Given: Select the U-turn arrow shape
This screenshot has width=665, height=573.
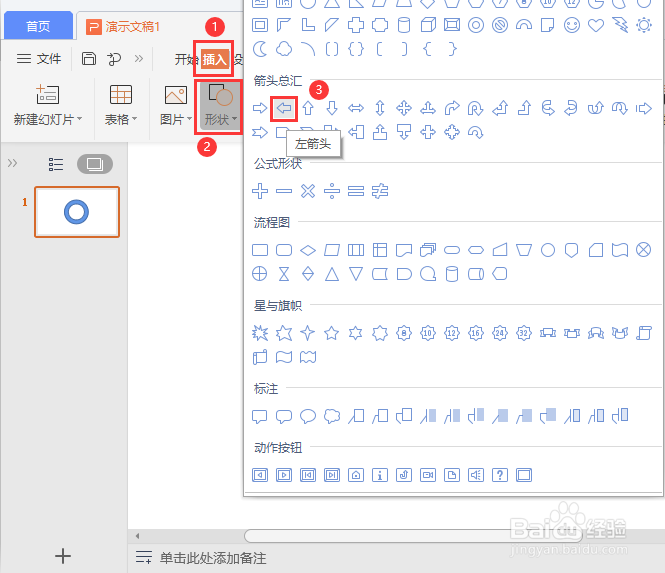Looking at the screenshot, I should pos(476,109).
